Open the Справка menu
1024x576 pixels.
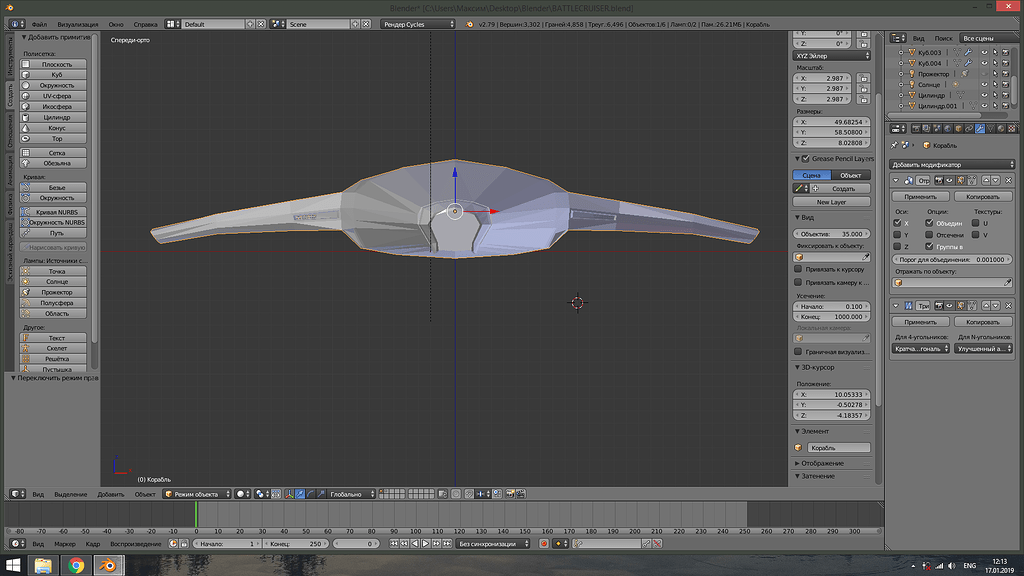pyautogui.click(x=145, y=24)
